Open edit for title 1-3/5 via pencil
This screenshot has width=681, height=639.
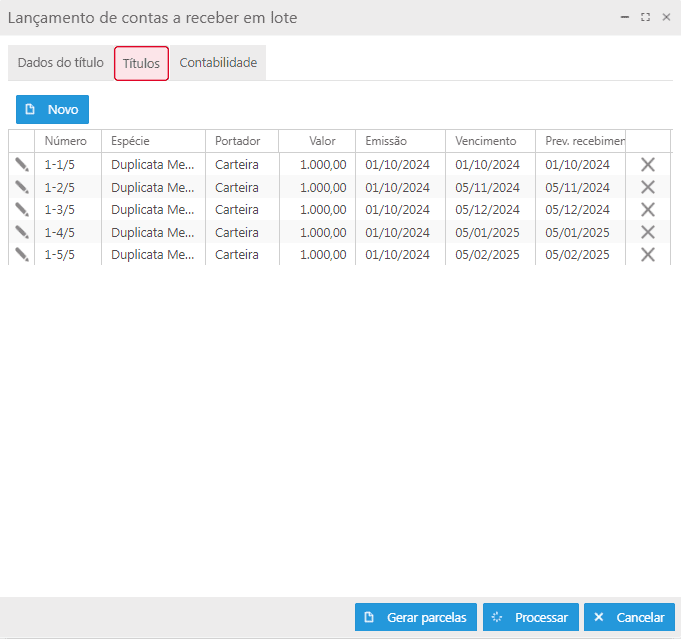[22, 209]
